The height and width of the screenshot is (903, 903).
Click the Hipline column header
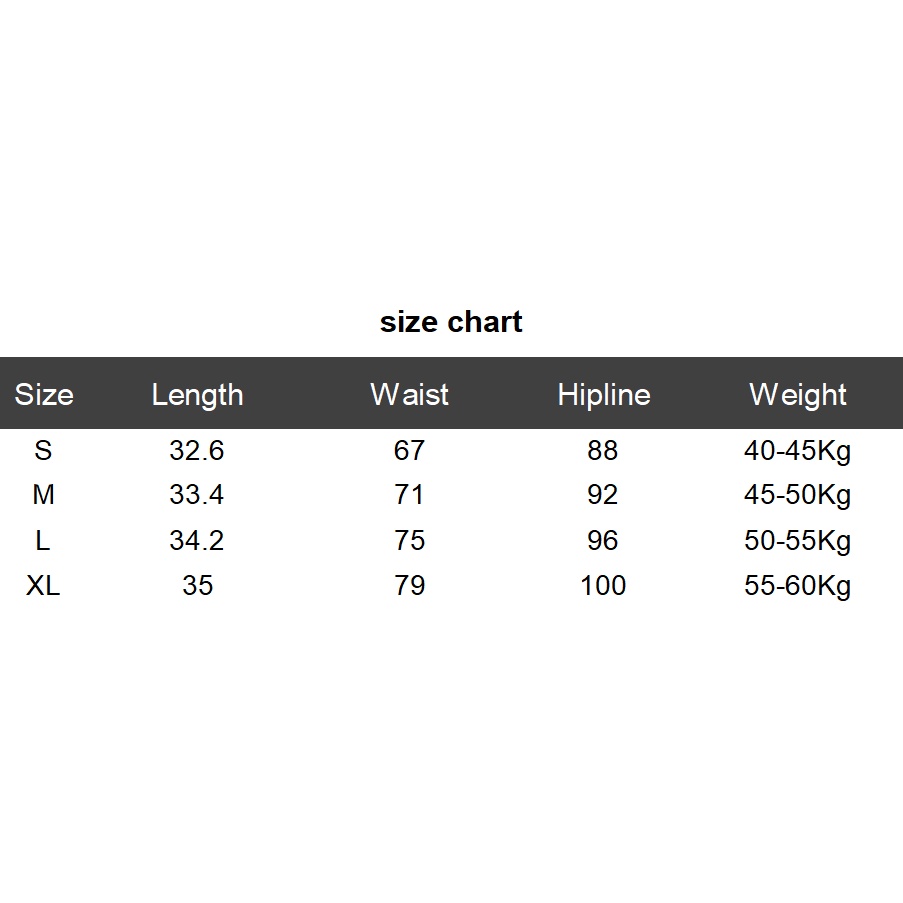(x=603, y=394)
